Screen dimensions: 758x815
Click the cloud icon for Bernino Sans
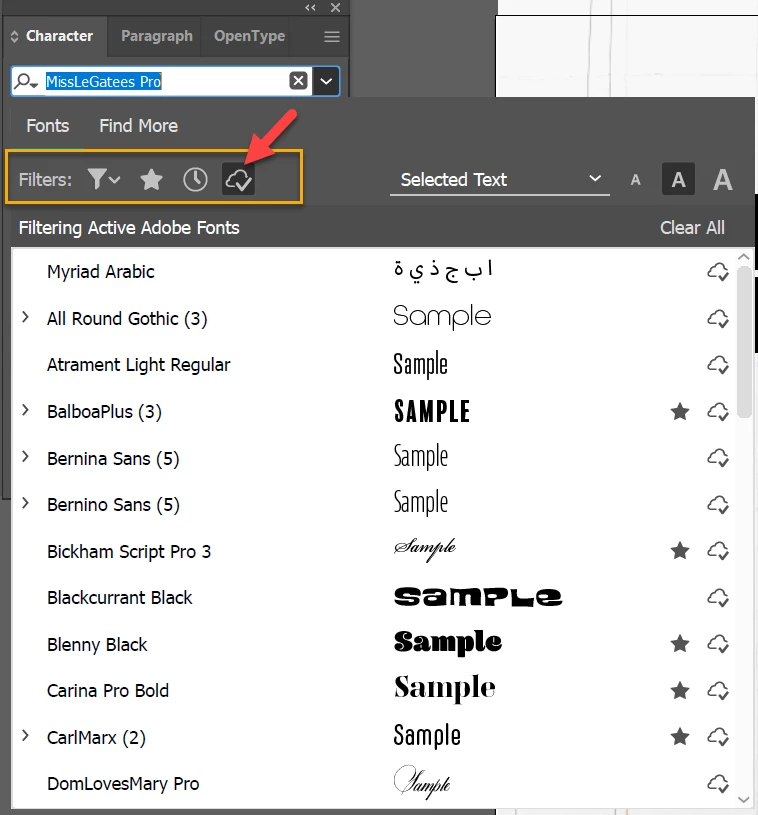718,504
